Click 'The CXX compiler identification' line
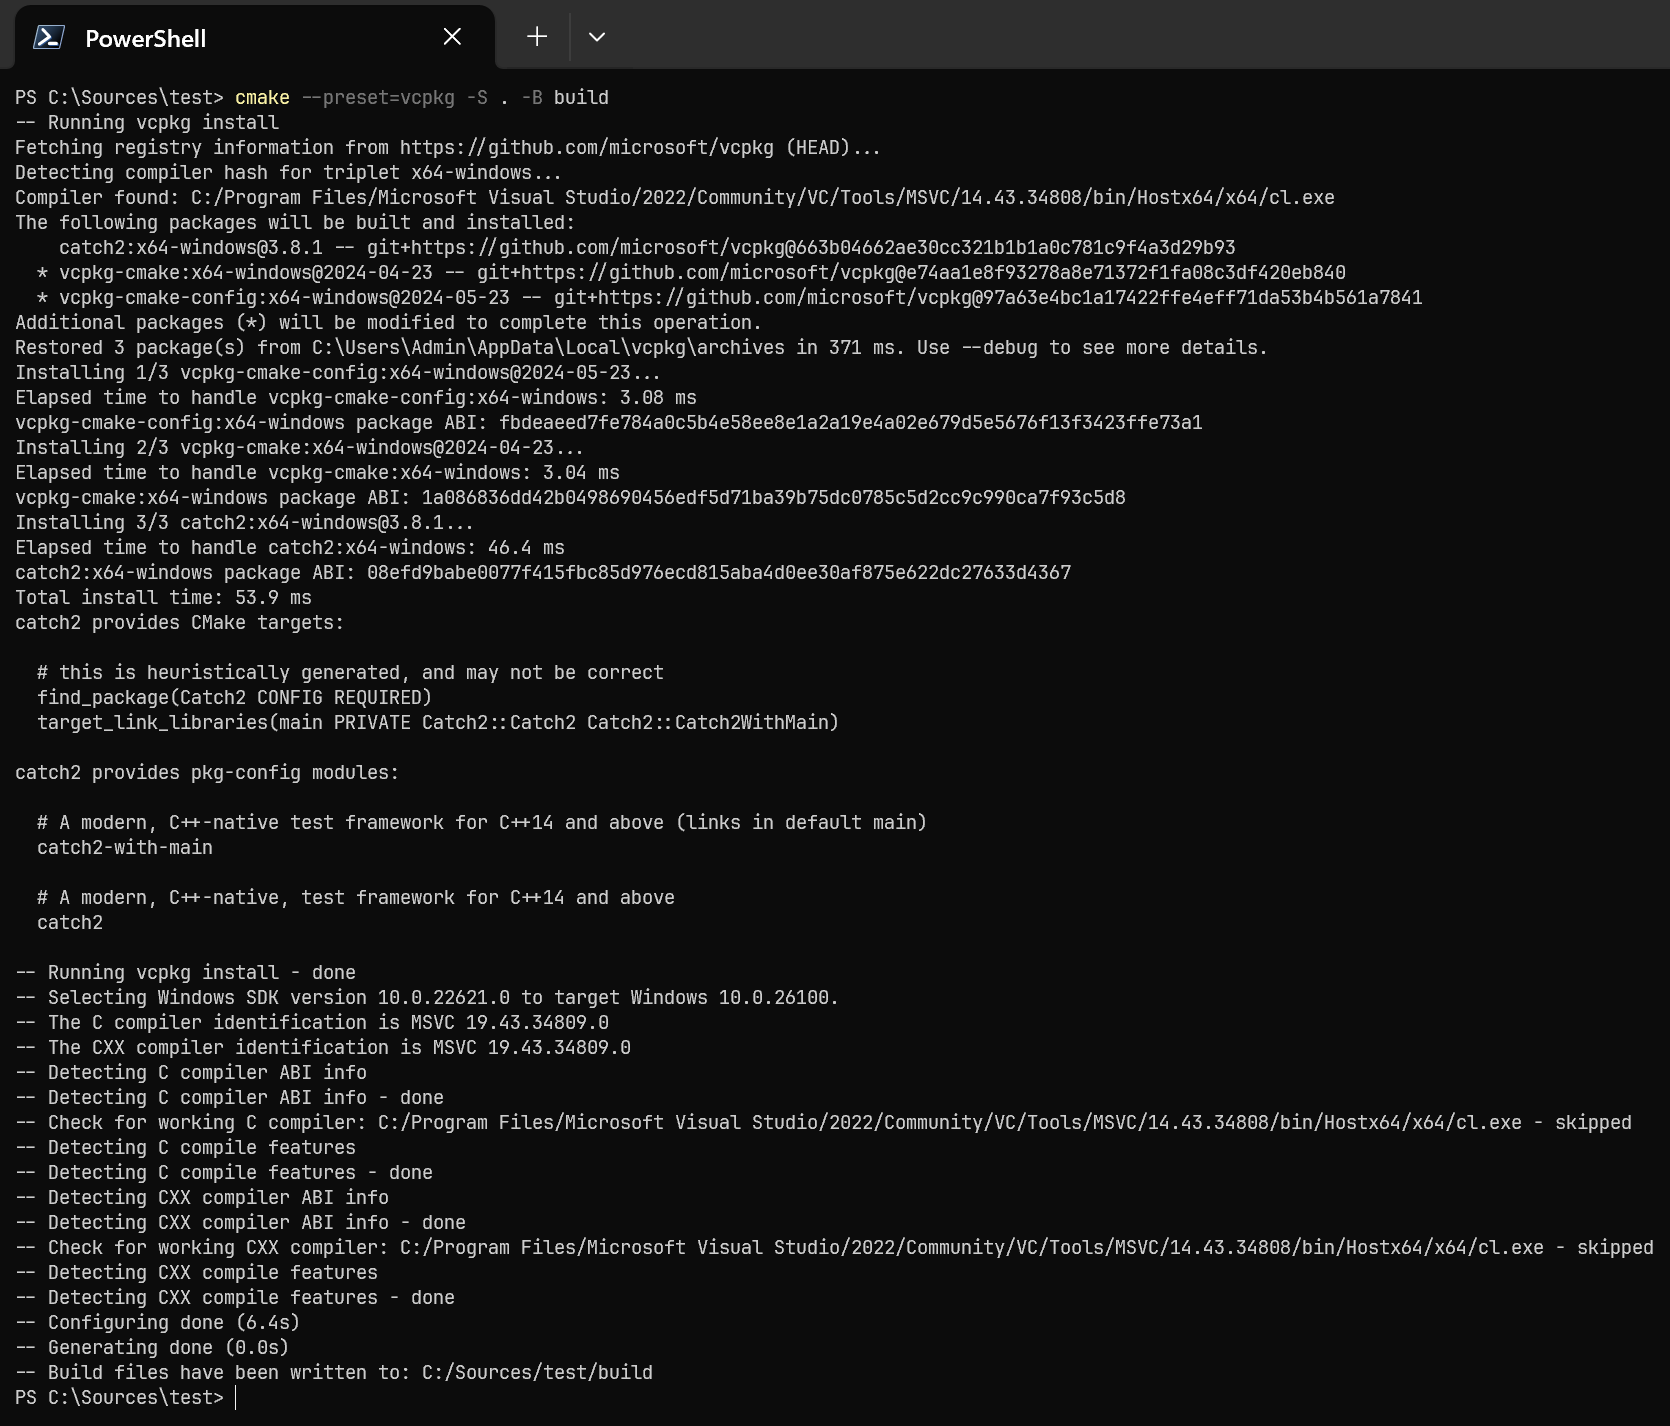The width and height of the screenshot is (1670, 1426). point(323,1048)
